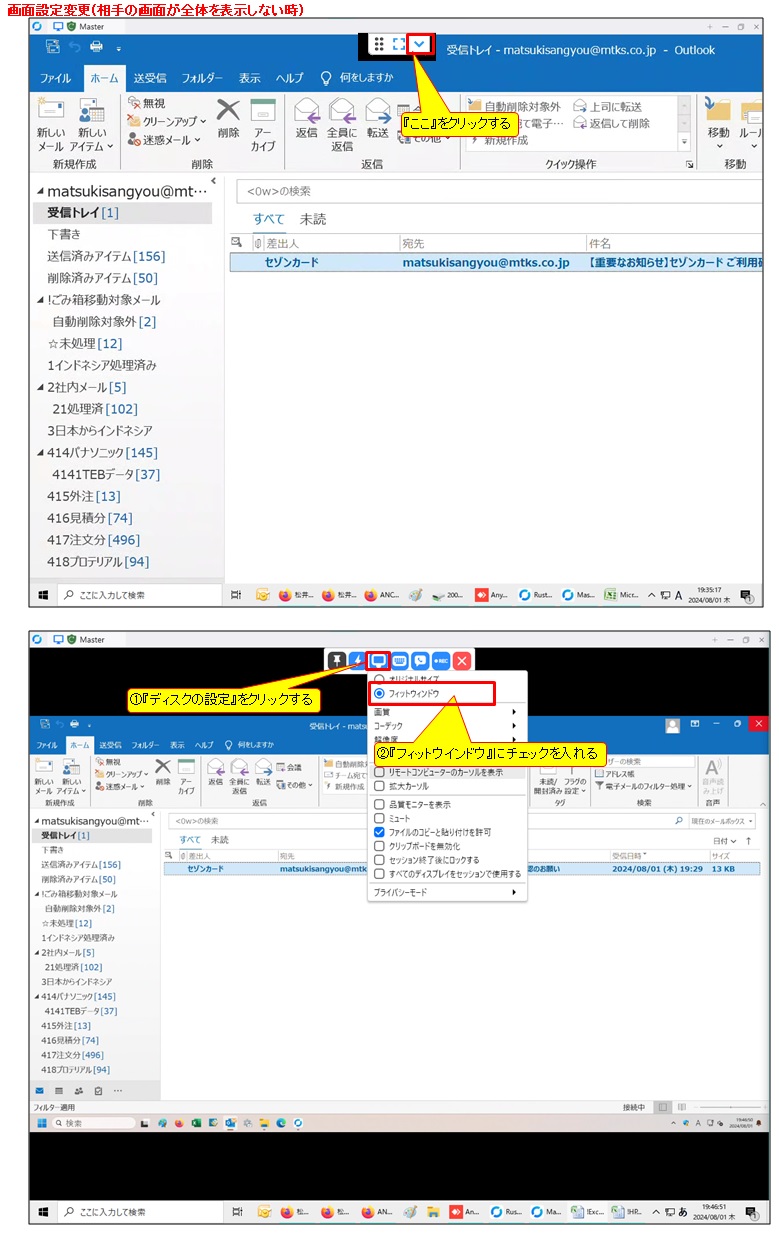Click the calendar icon in Outlook navigation bar
779x1239 pixels.
(59, 1090)
